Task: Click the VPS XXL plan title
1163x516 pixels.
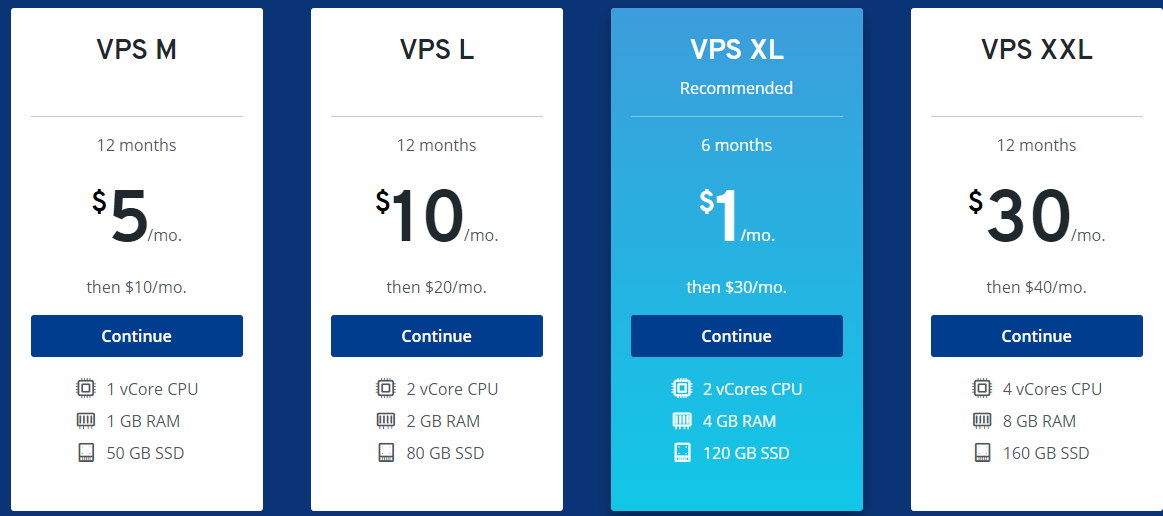Action: (x=1037, y=50)
